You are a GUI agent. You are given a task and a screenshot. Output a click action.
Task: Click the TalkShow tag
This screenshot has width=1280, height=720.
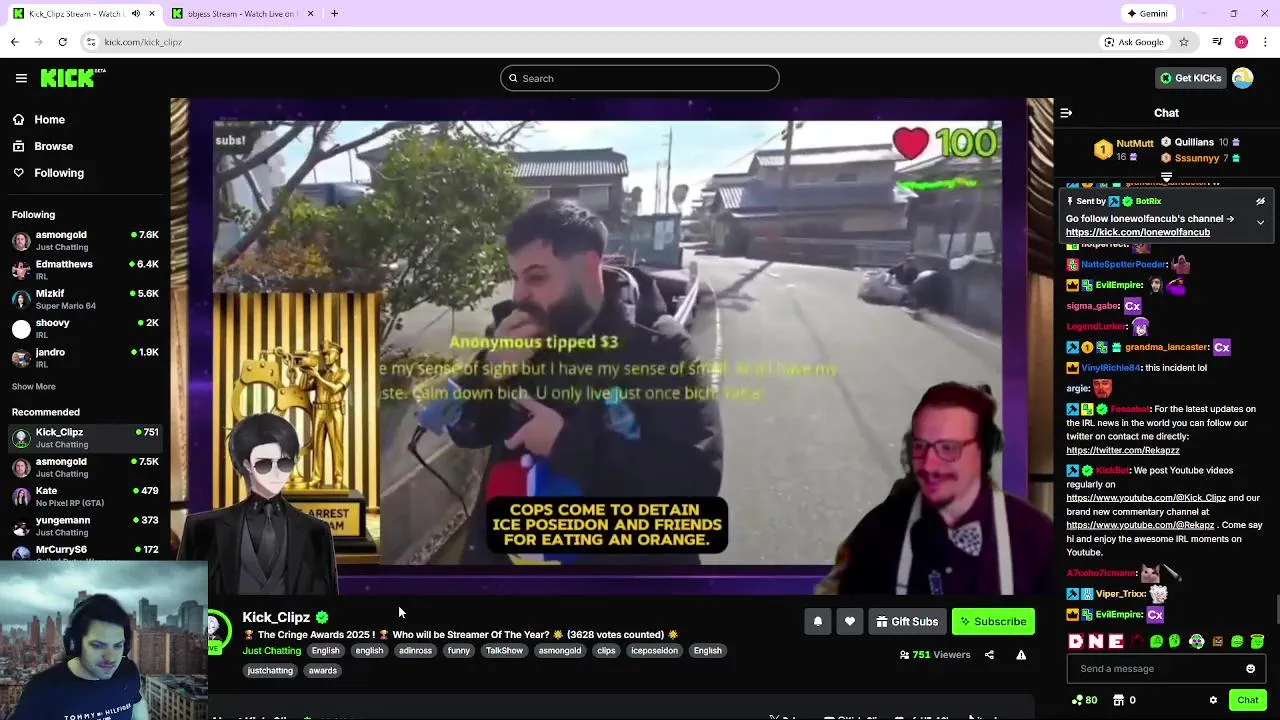tap(504, 651)
